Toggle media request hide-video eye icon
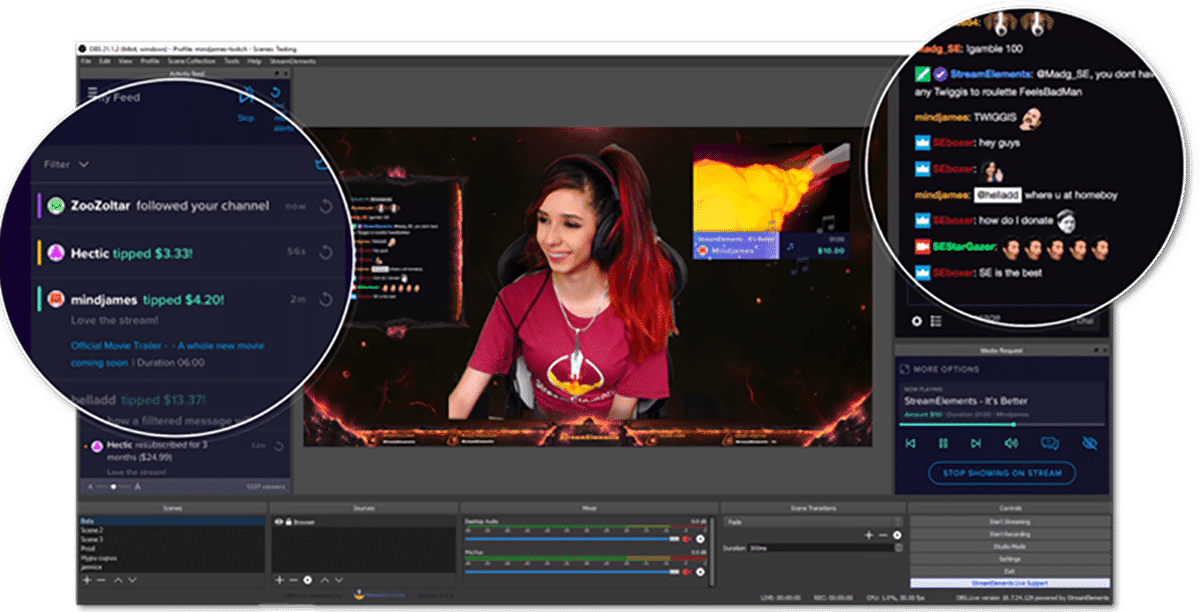The image size is (1200, 612). click(x=1090, y=443)
